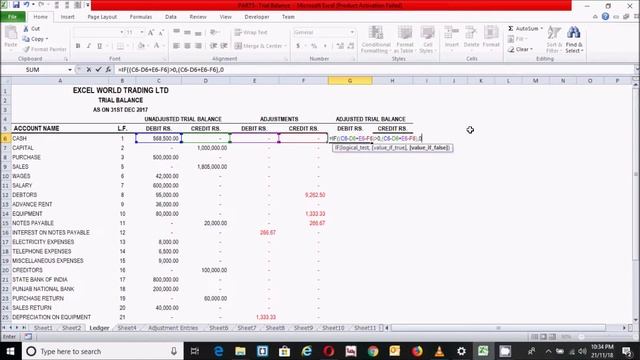The image size is (640, 360).
Task: Toggle Bold formatting
Action: pos(78,46)
